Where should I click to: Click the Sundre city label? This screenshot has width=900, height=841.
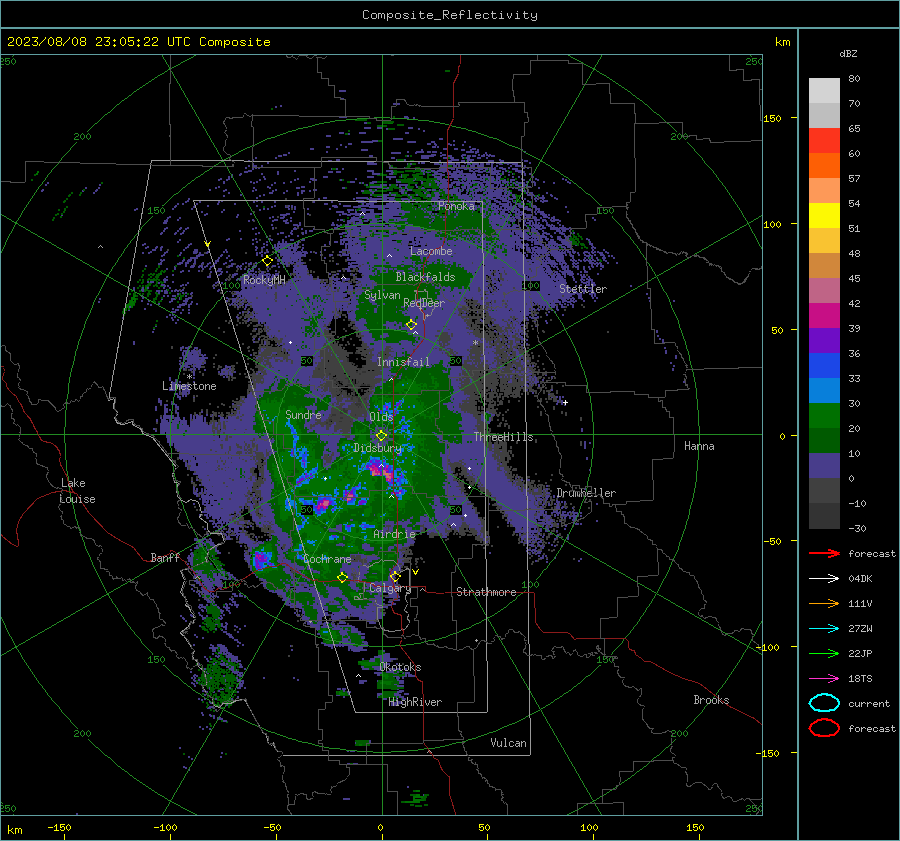[x=303, y=415]
